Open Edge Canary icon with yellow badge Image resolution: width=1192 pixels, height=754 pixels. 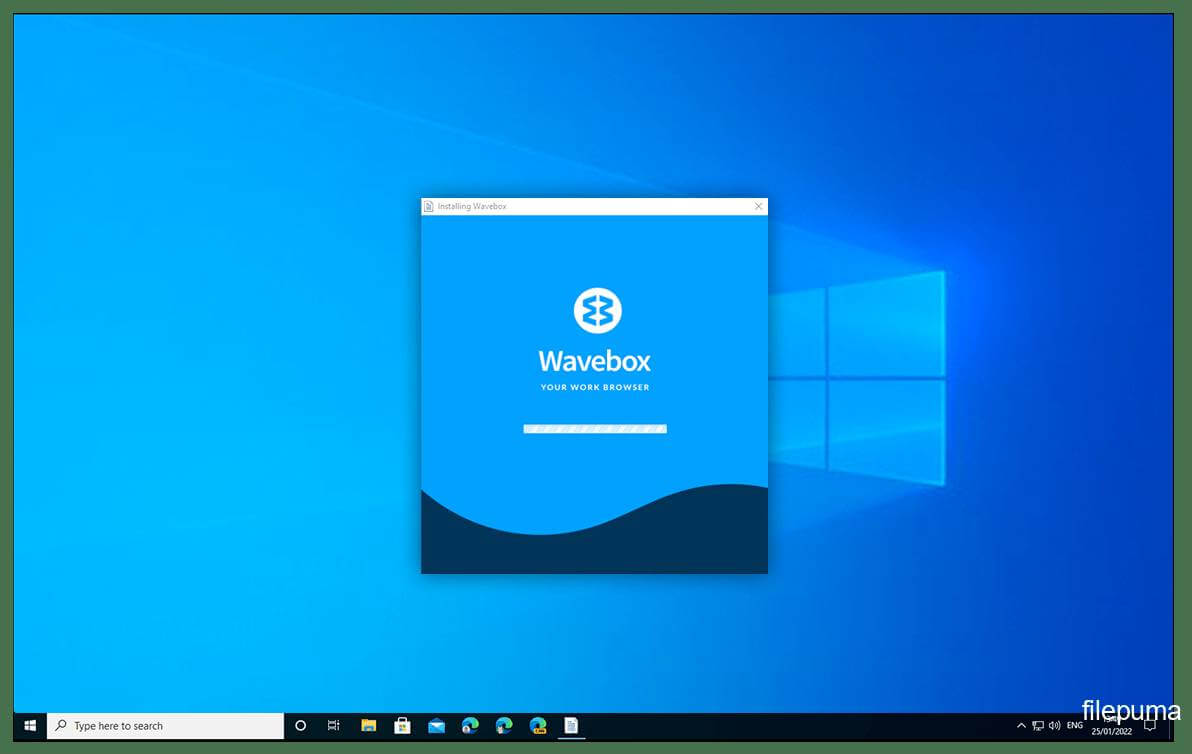[538, 726]
